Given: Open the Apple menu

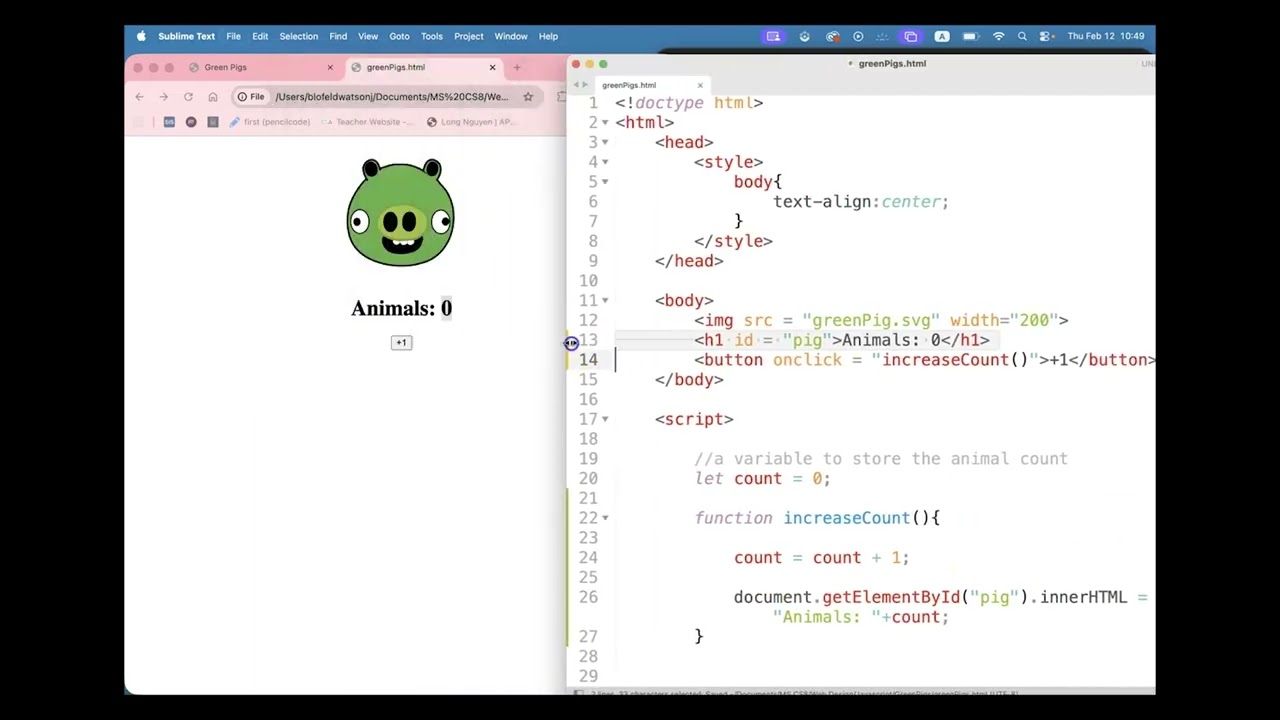Looking at the screenshot, I should click(141, 36).
